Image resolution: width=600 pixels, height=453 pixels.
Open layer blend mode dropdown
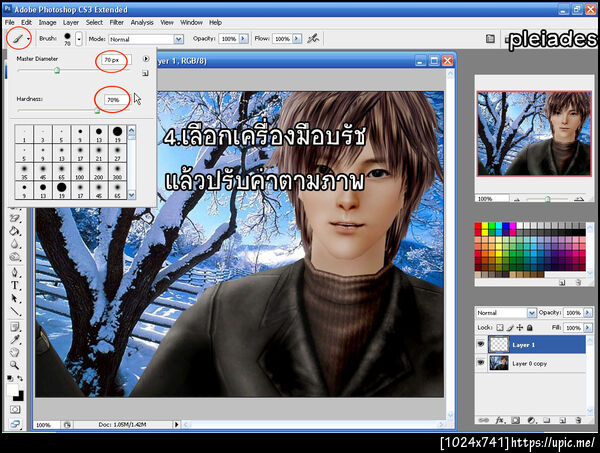(x=532, y=313)
